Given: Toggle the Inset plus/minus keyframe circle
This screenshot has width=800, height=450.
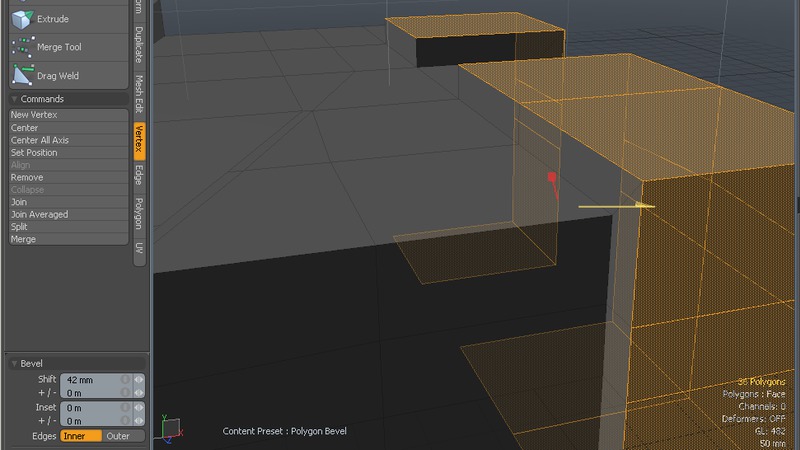Looking at the screenshot, I should 125,420.
